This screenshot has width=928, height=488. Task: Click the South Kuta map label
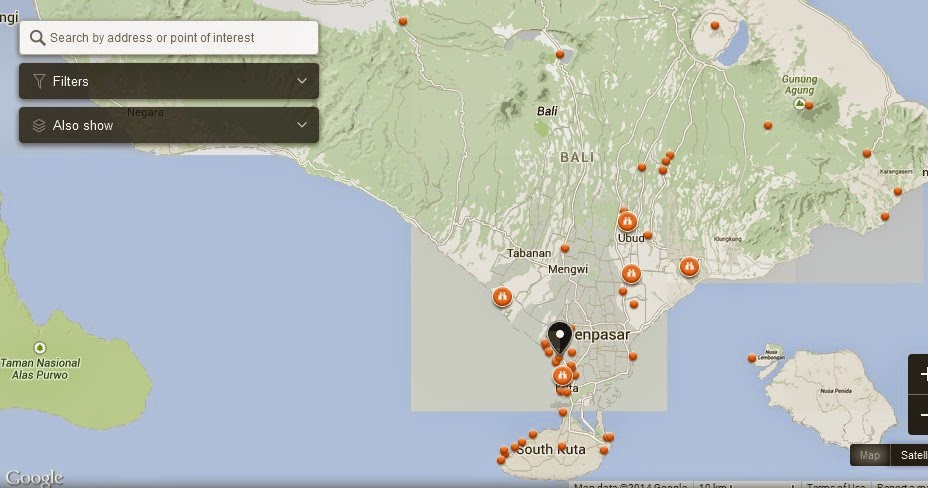[551, 450]
